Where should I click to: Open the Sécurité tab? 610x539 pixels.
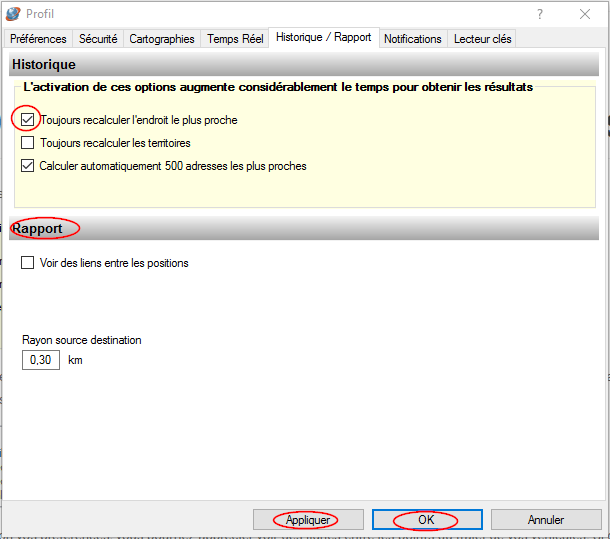tap(98, 39)
